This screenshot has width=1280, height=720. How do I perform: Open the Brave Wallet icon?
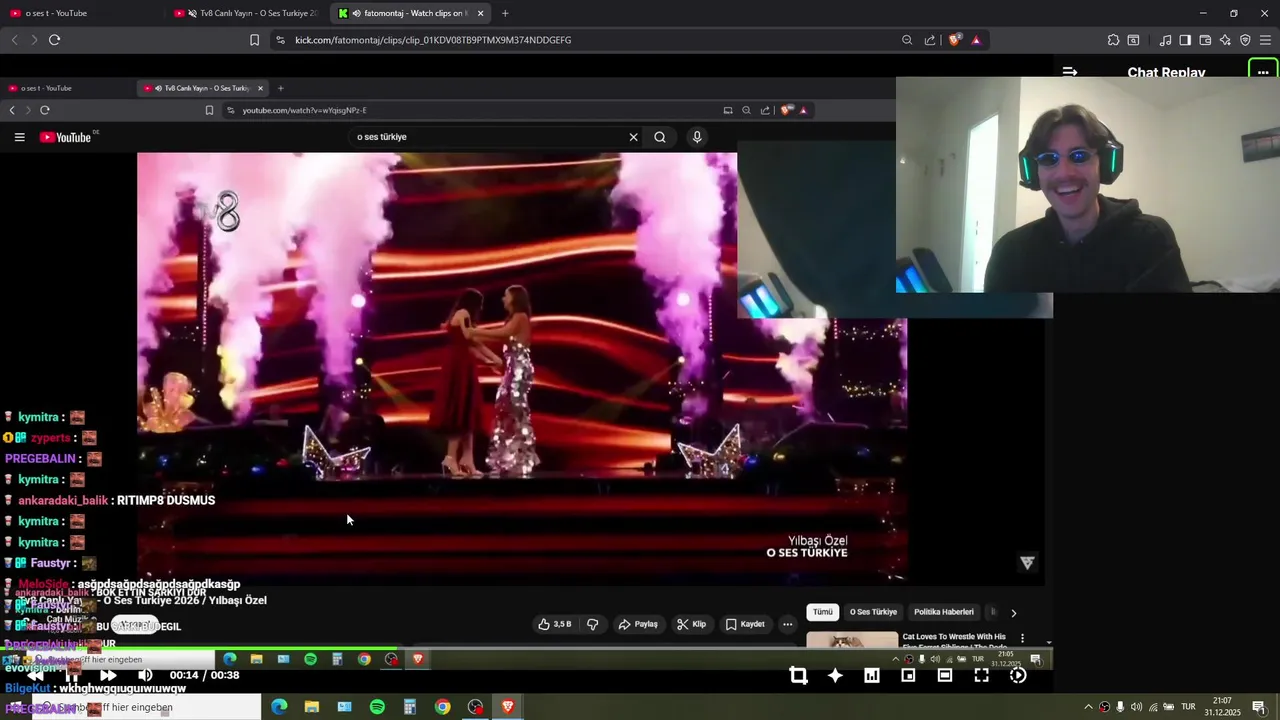[1205, 40]
